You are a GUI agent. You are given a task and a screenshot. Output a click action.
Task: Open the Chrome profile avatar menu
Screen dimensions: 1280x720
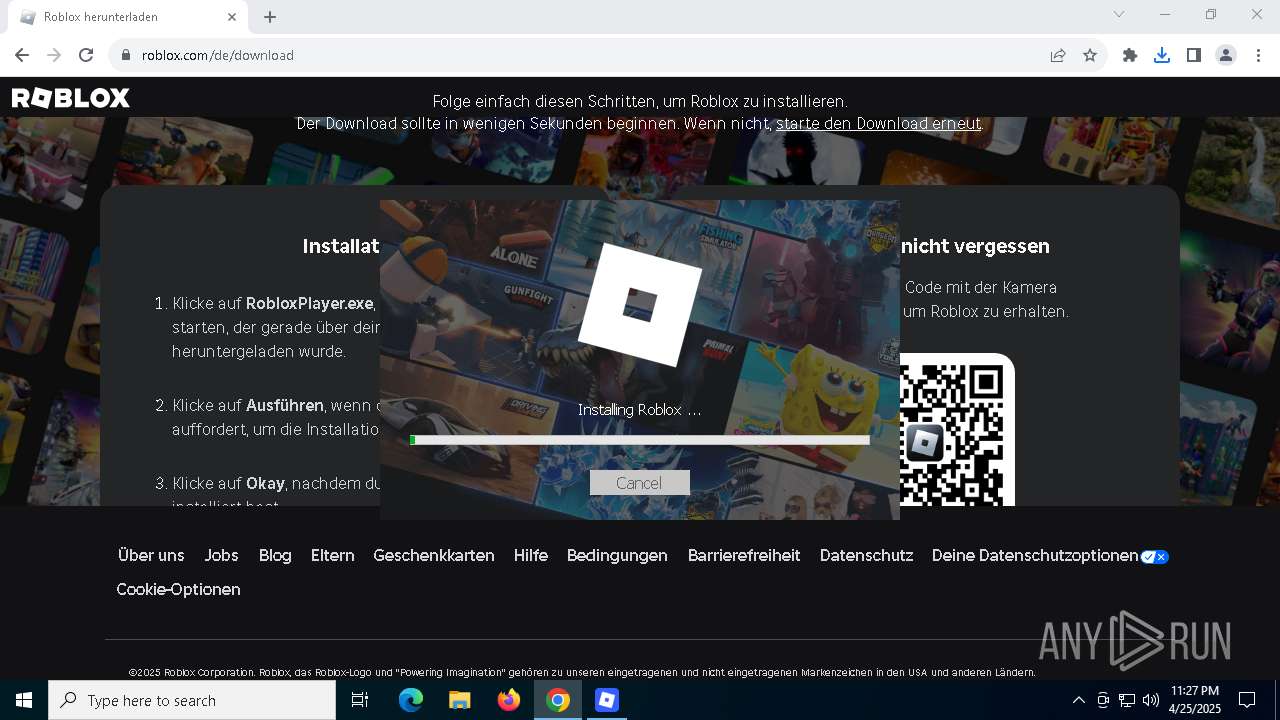tap(1226, 55)
